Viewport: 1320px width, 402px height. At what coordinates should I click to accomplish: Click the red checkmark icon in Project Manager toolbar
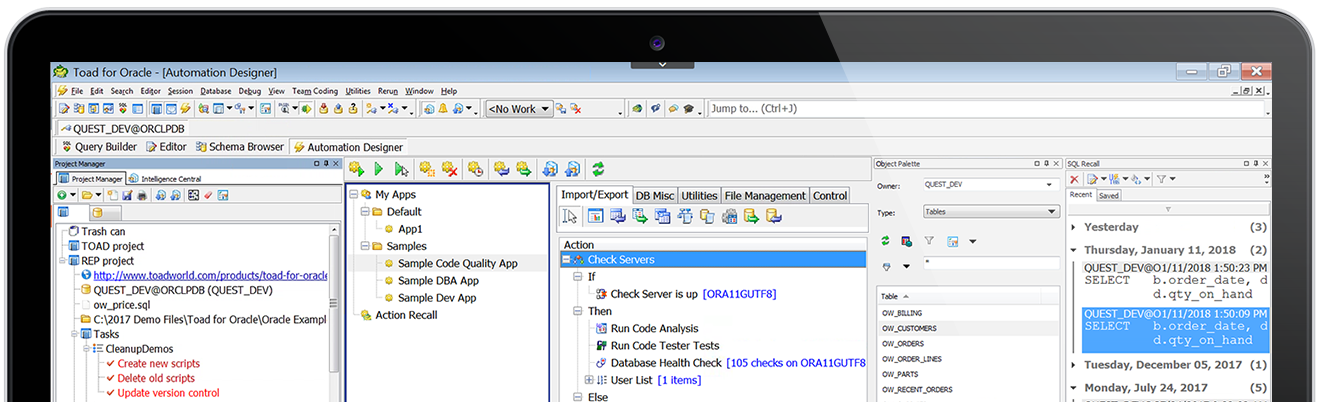point(208,195)
